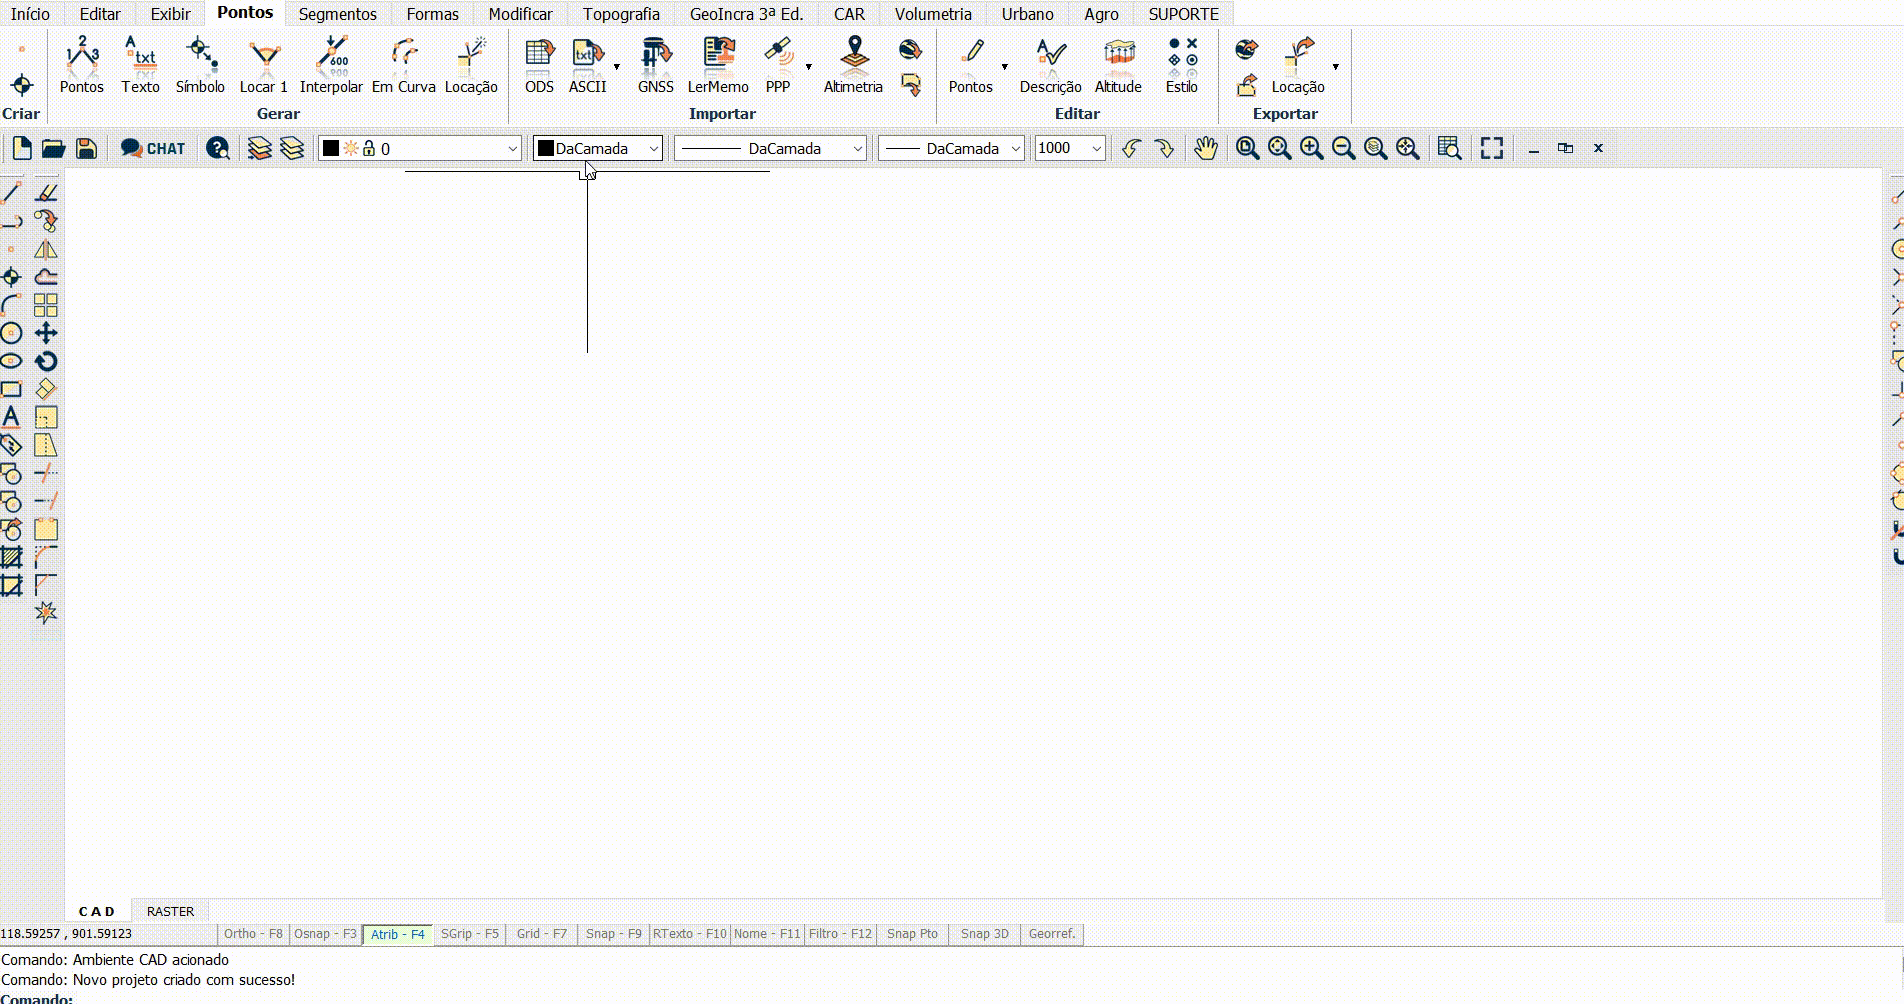Click the Zoom In magnifier icon

click(1311, 147)
